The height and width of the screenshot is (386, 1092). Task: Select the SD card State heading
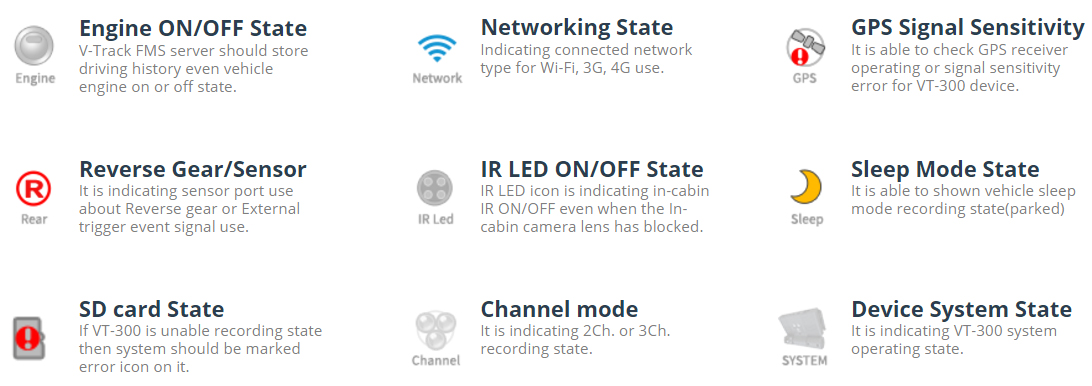[152, 309]
